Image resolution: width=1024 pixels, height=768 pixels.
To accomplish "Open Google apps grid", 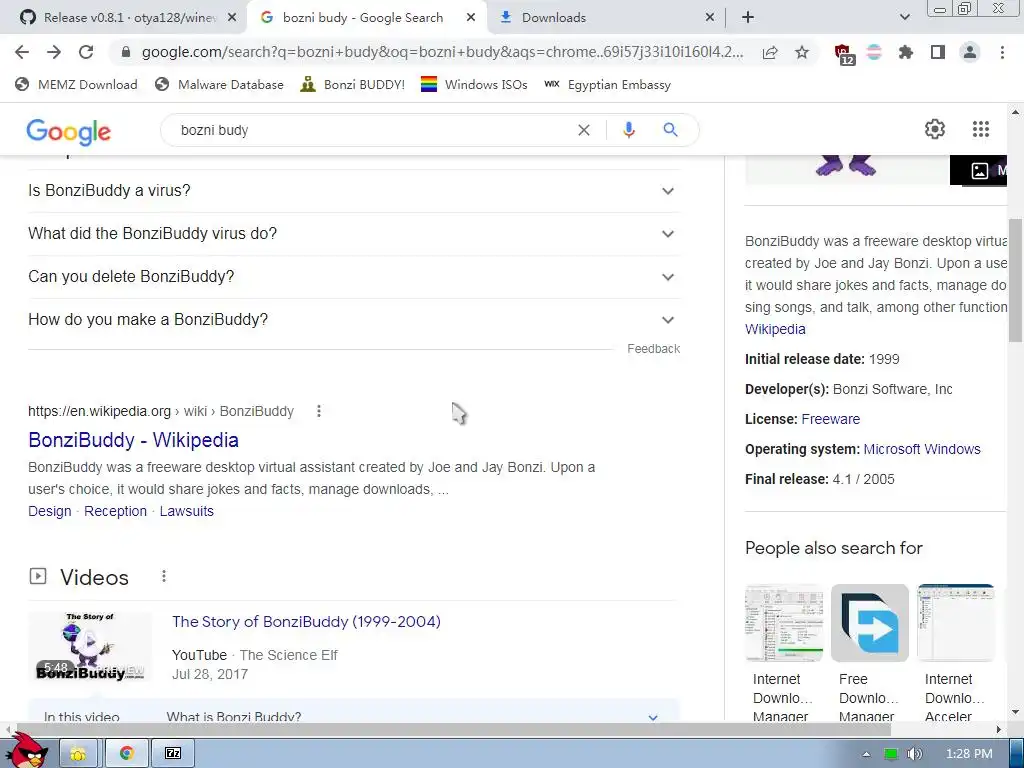I will tap(980, 129).
